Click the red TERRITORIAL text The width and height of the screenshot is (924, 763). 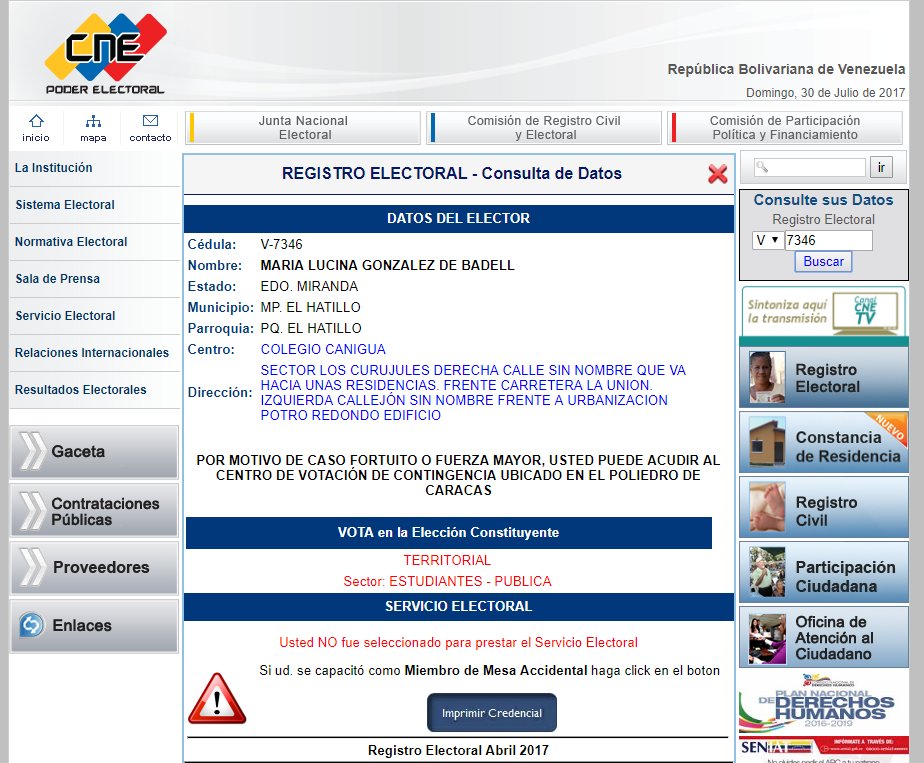coord(447,560)
